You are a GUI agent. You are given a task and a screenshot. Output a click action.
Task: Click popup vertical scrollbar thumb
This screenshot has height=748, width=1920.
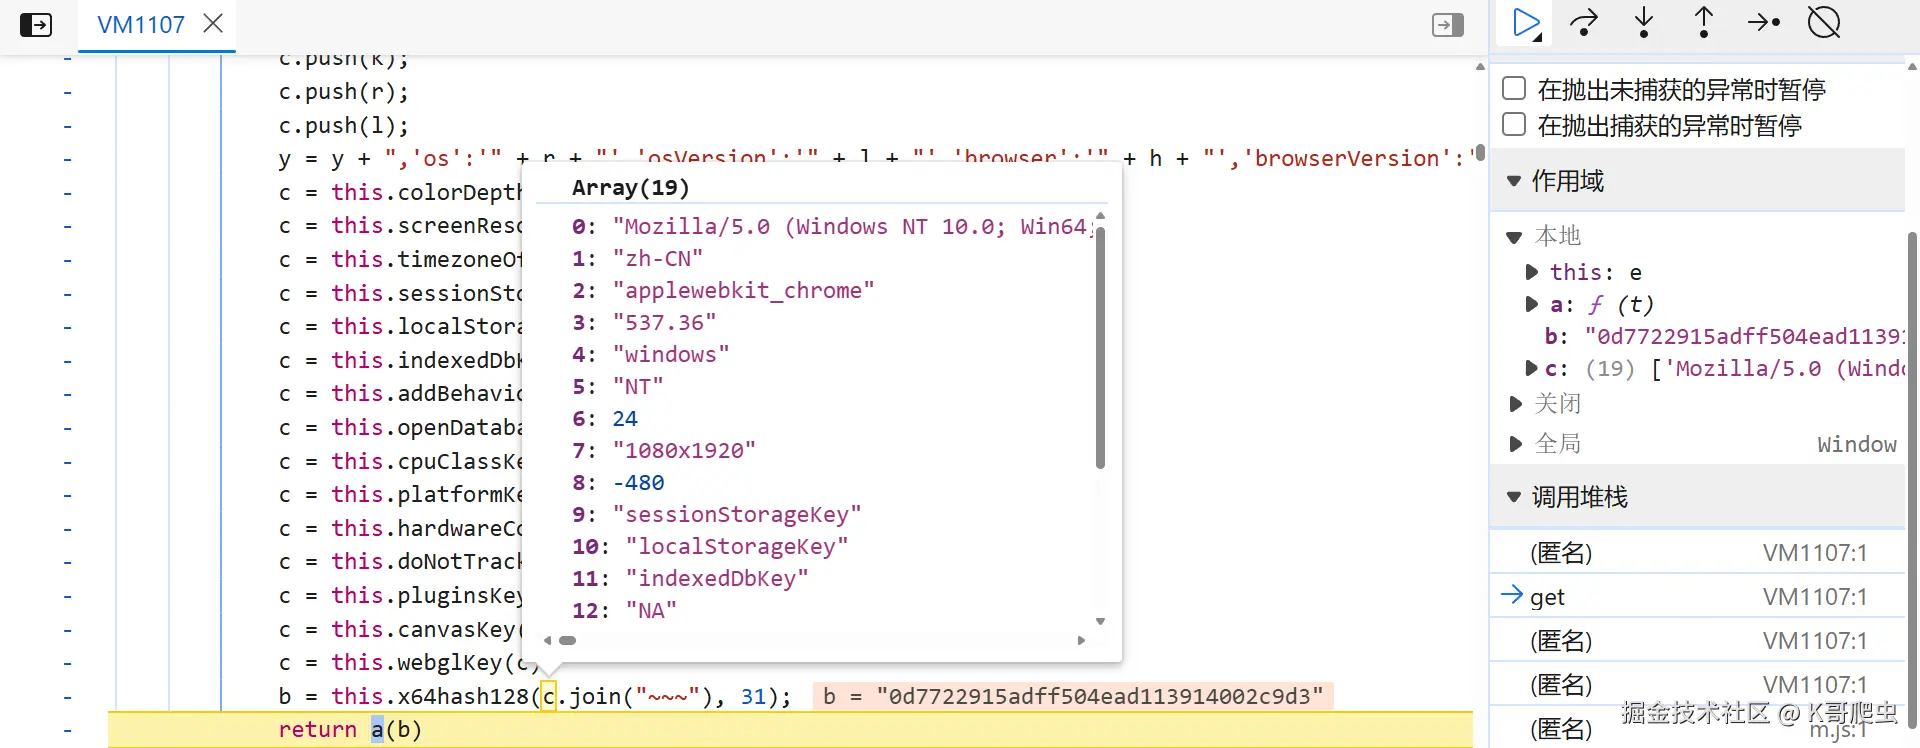[x=1100, y=347]
